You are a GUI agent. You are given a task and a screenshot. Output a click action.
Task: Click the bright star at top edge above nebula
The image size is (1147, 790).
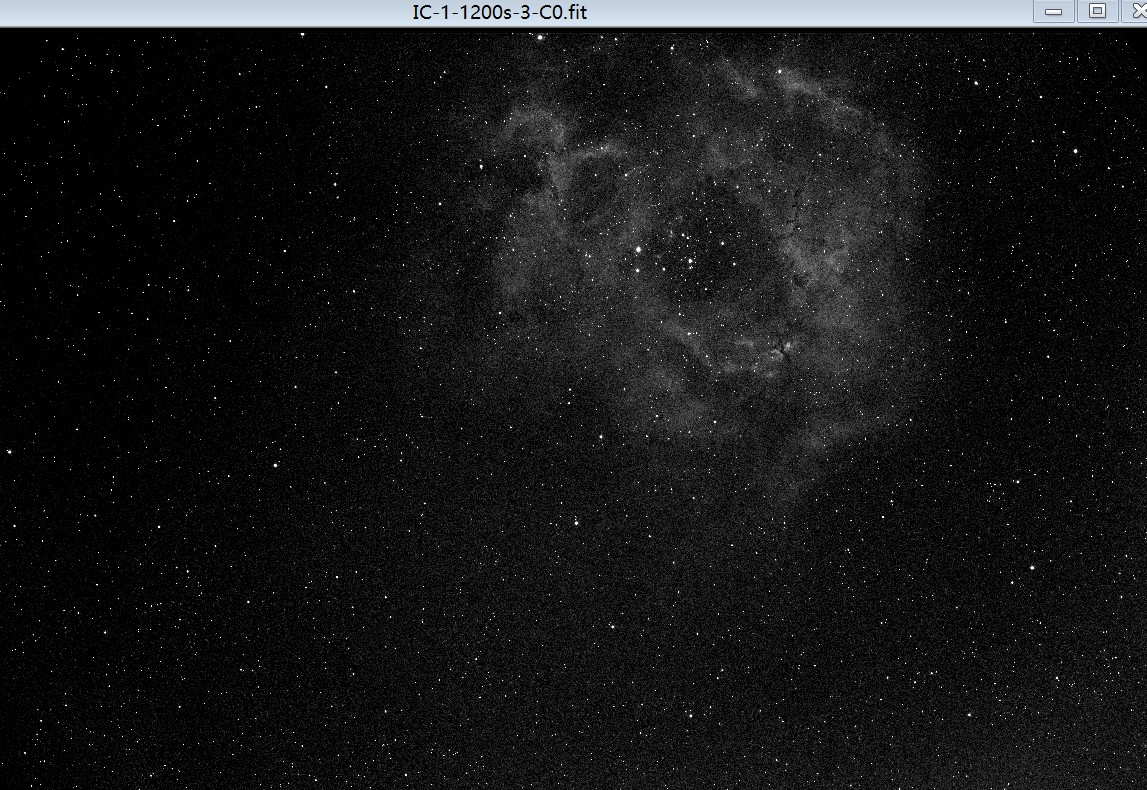[x=541, y=38]
